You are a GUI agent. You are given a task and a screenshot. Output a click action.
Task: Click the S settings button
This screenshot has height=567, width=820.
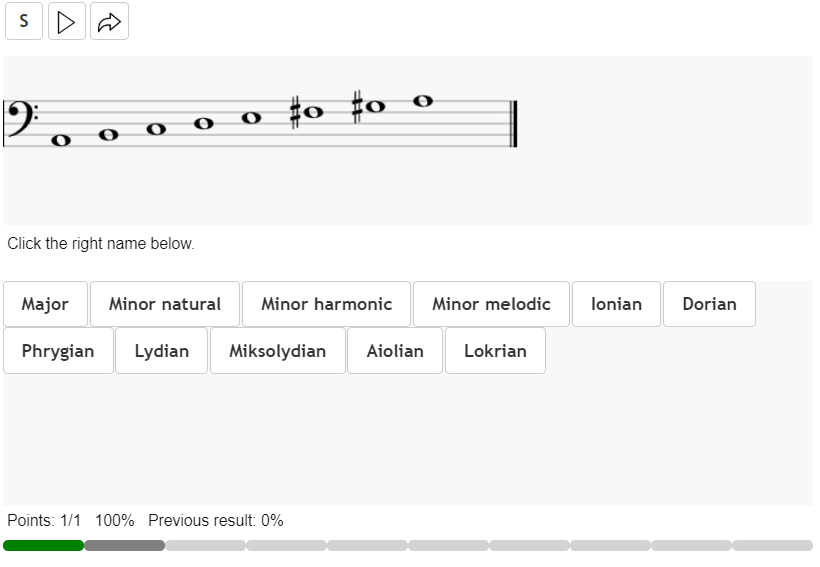24,21
